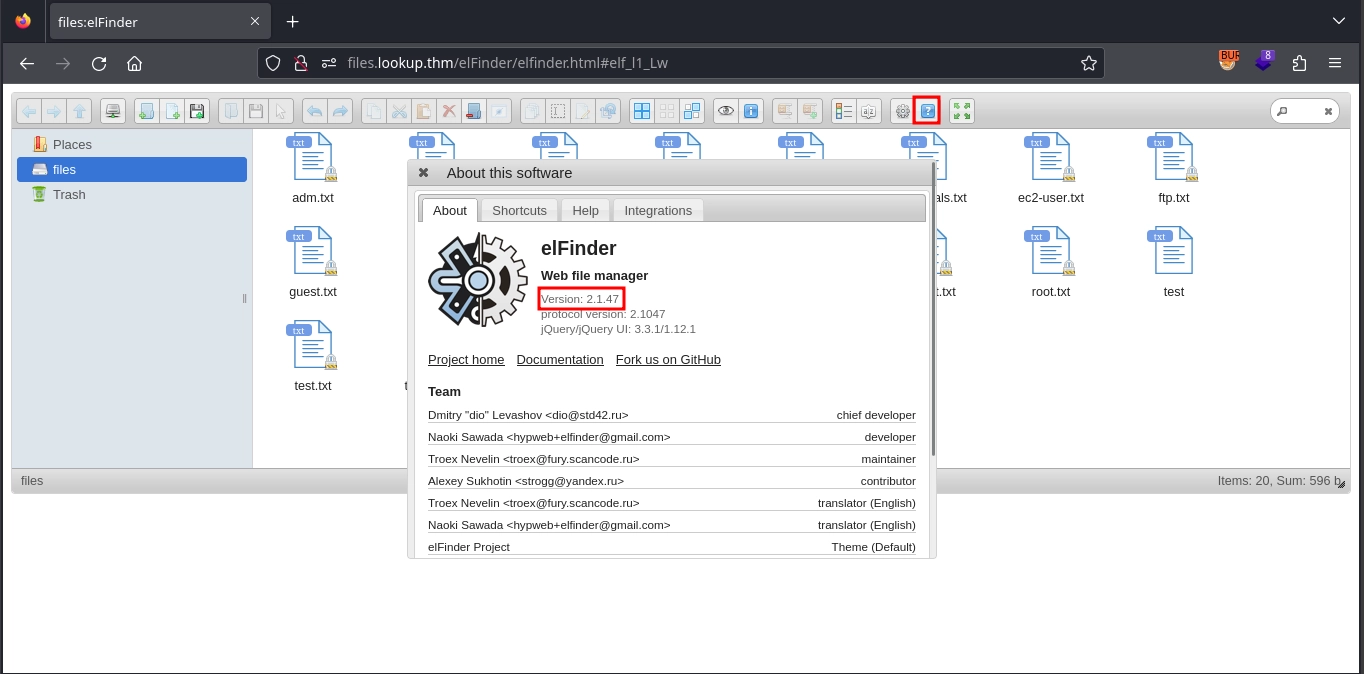Switch to the Shortcuts tab
This screenshot has height=674, width=1364.
pyautogui.click(x=519, y=210)
